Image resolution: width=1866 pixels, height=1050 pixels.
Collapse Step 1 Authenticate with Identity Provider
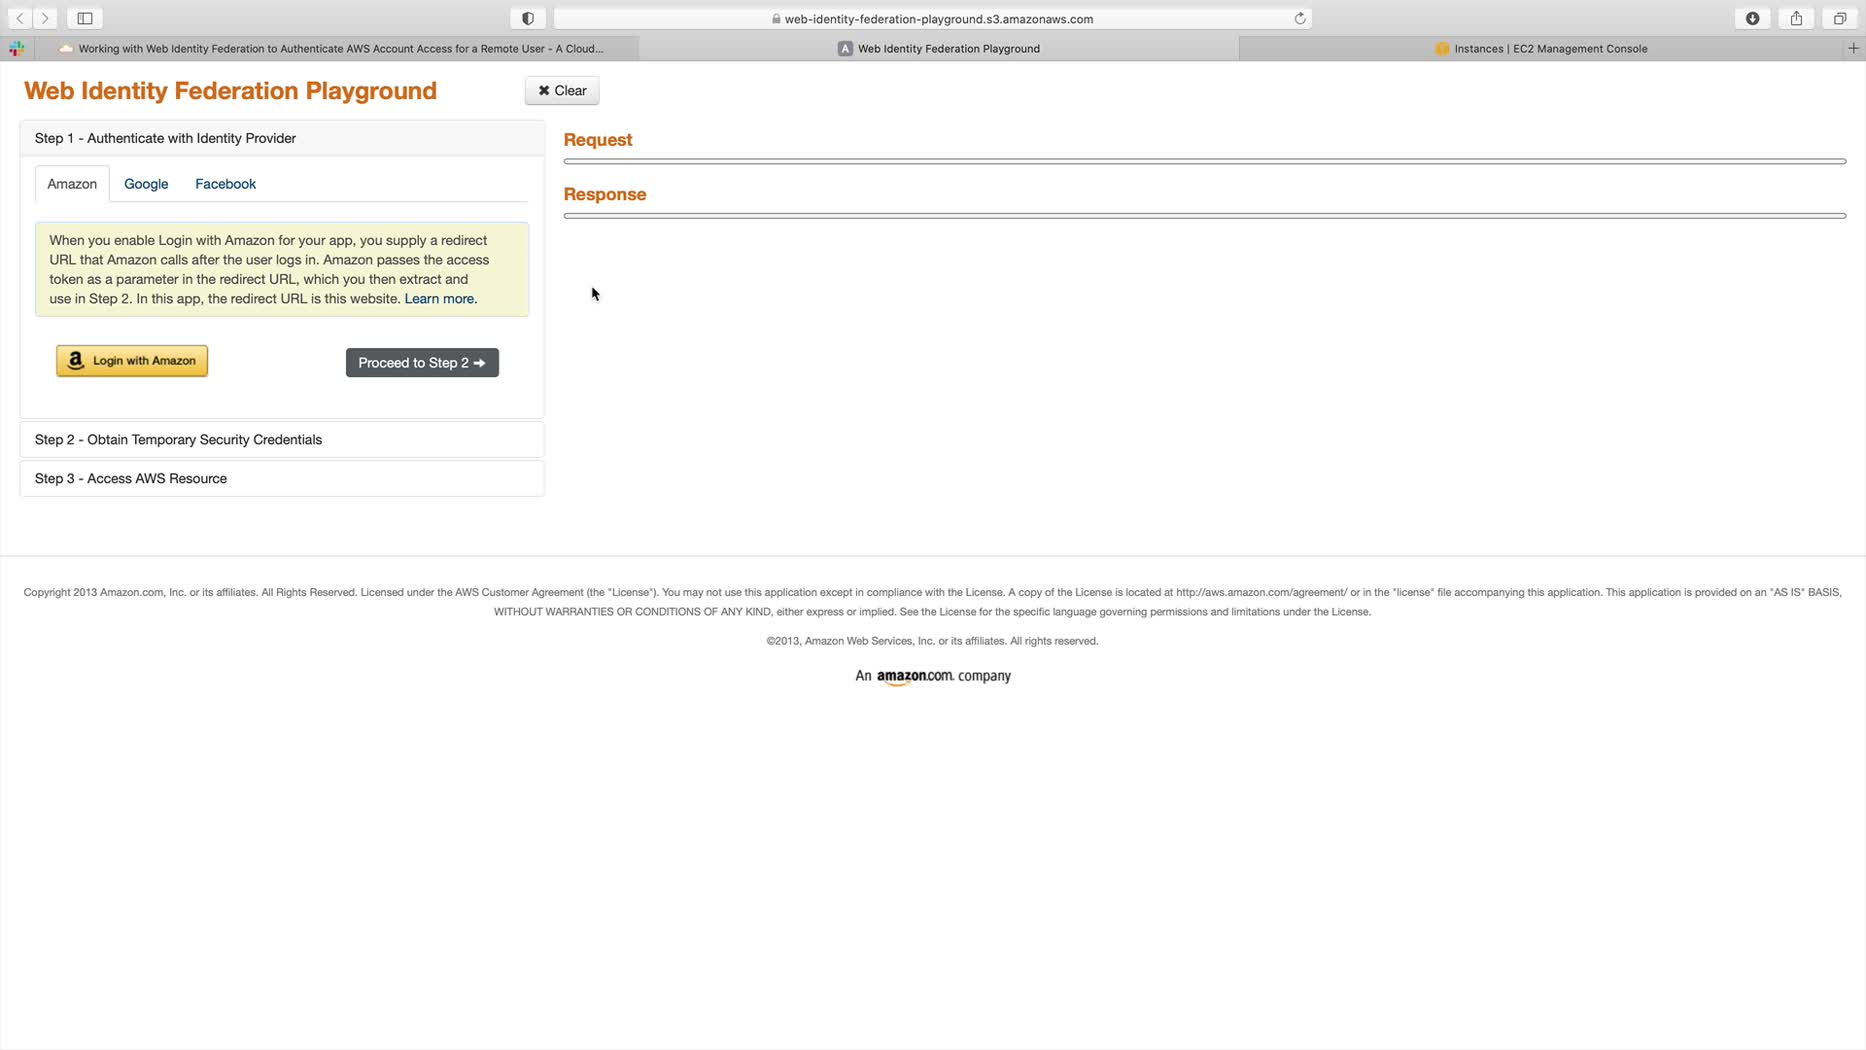coord(282,138)
